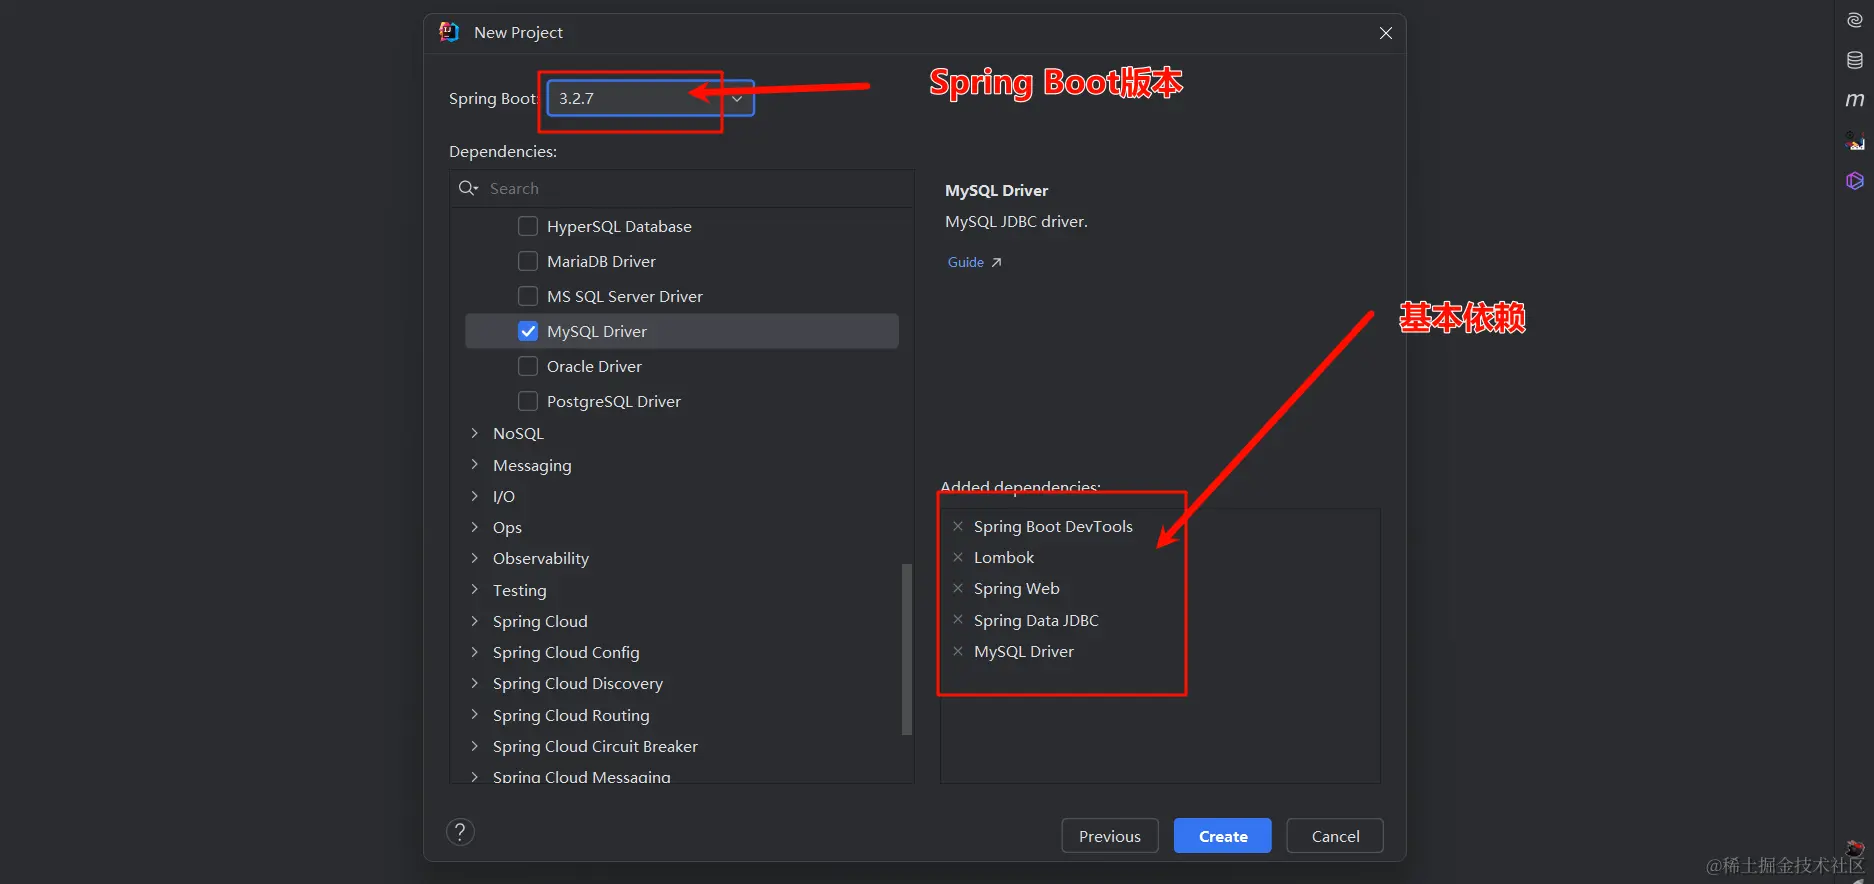Check the HyperSQL Database checkbox
1874x884 pixels.
(528, 226)
